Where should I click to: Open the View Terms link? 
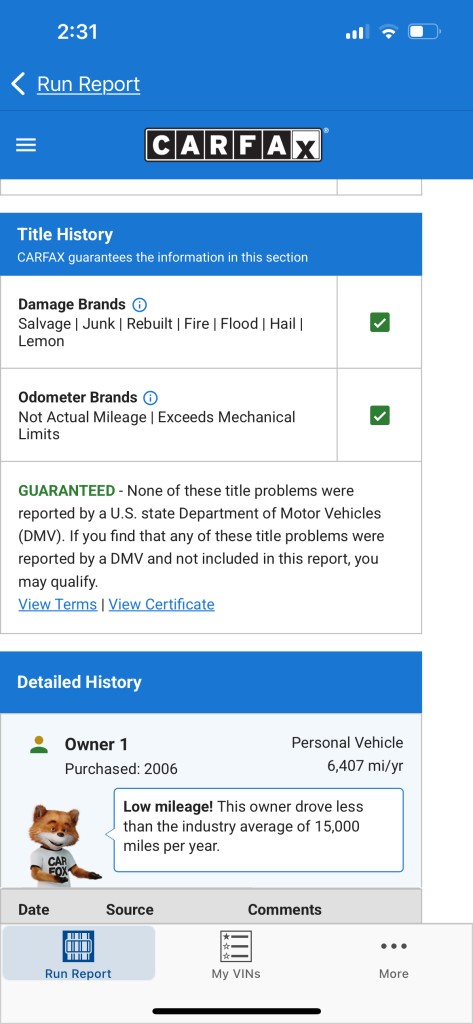click(x=57, y=604)
